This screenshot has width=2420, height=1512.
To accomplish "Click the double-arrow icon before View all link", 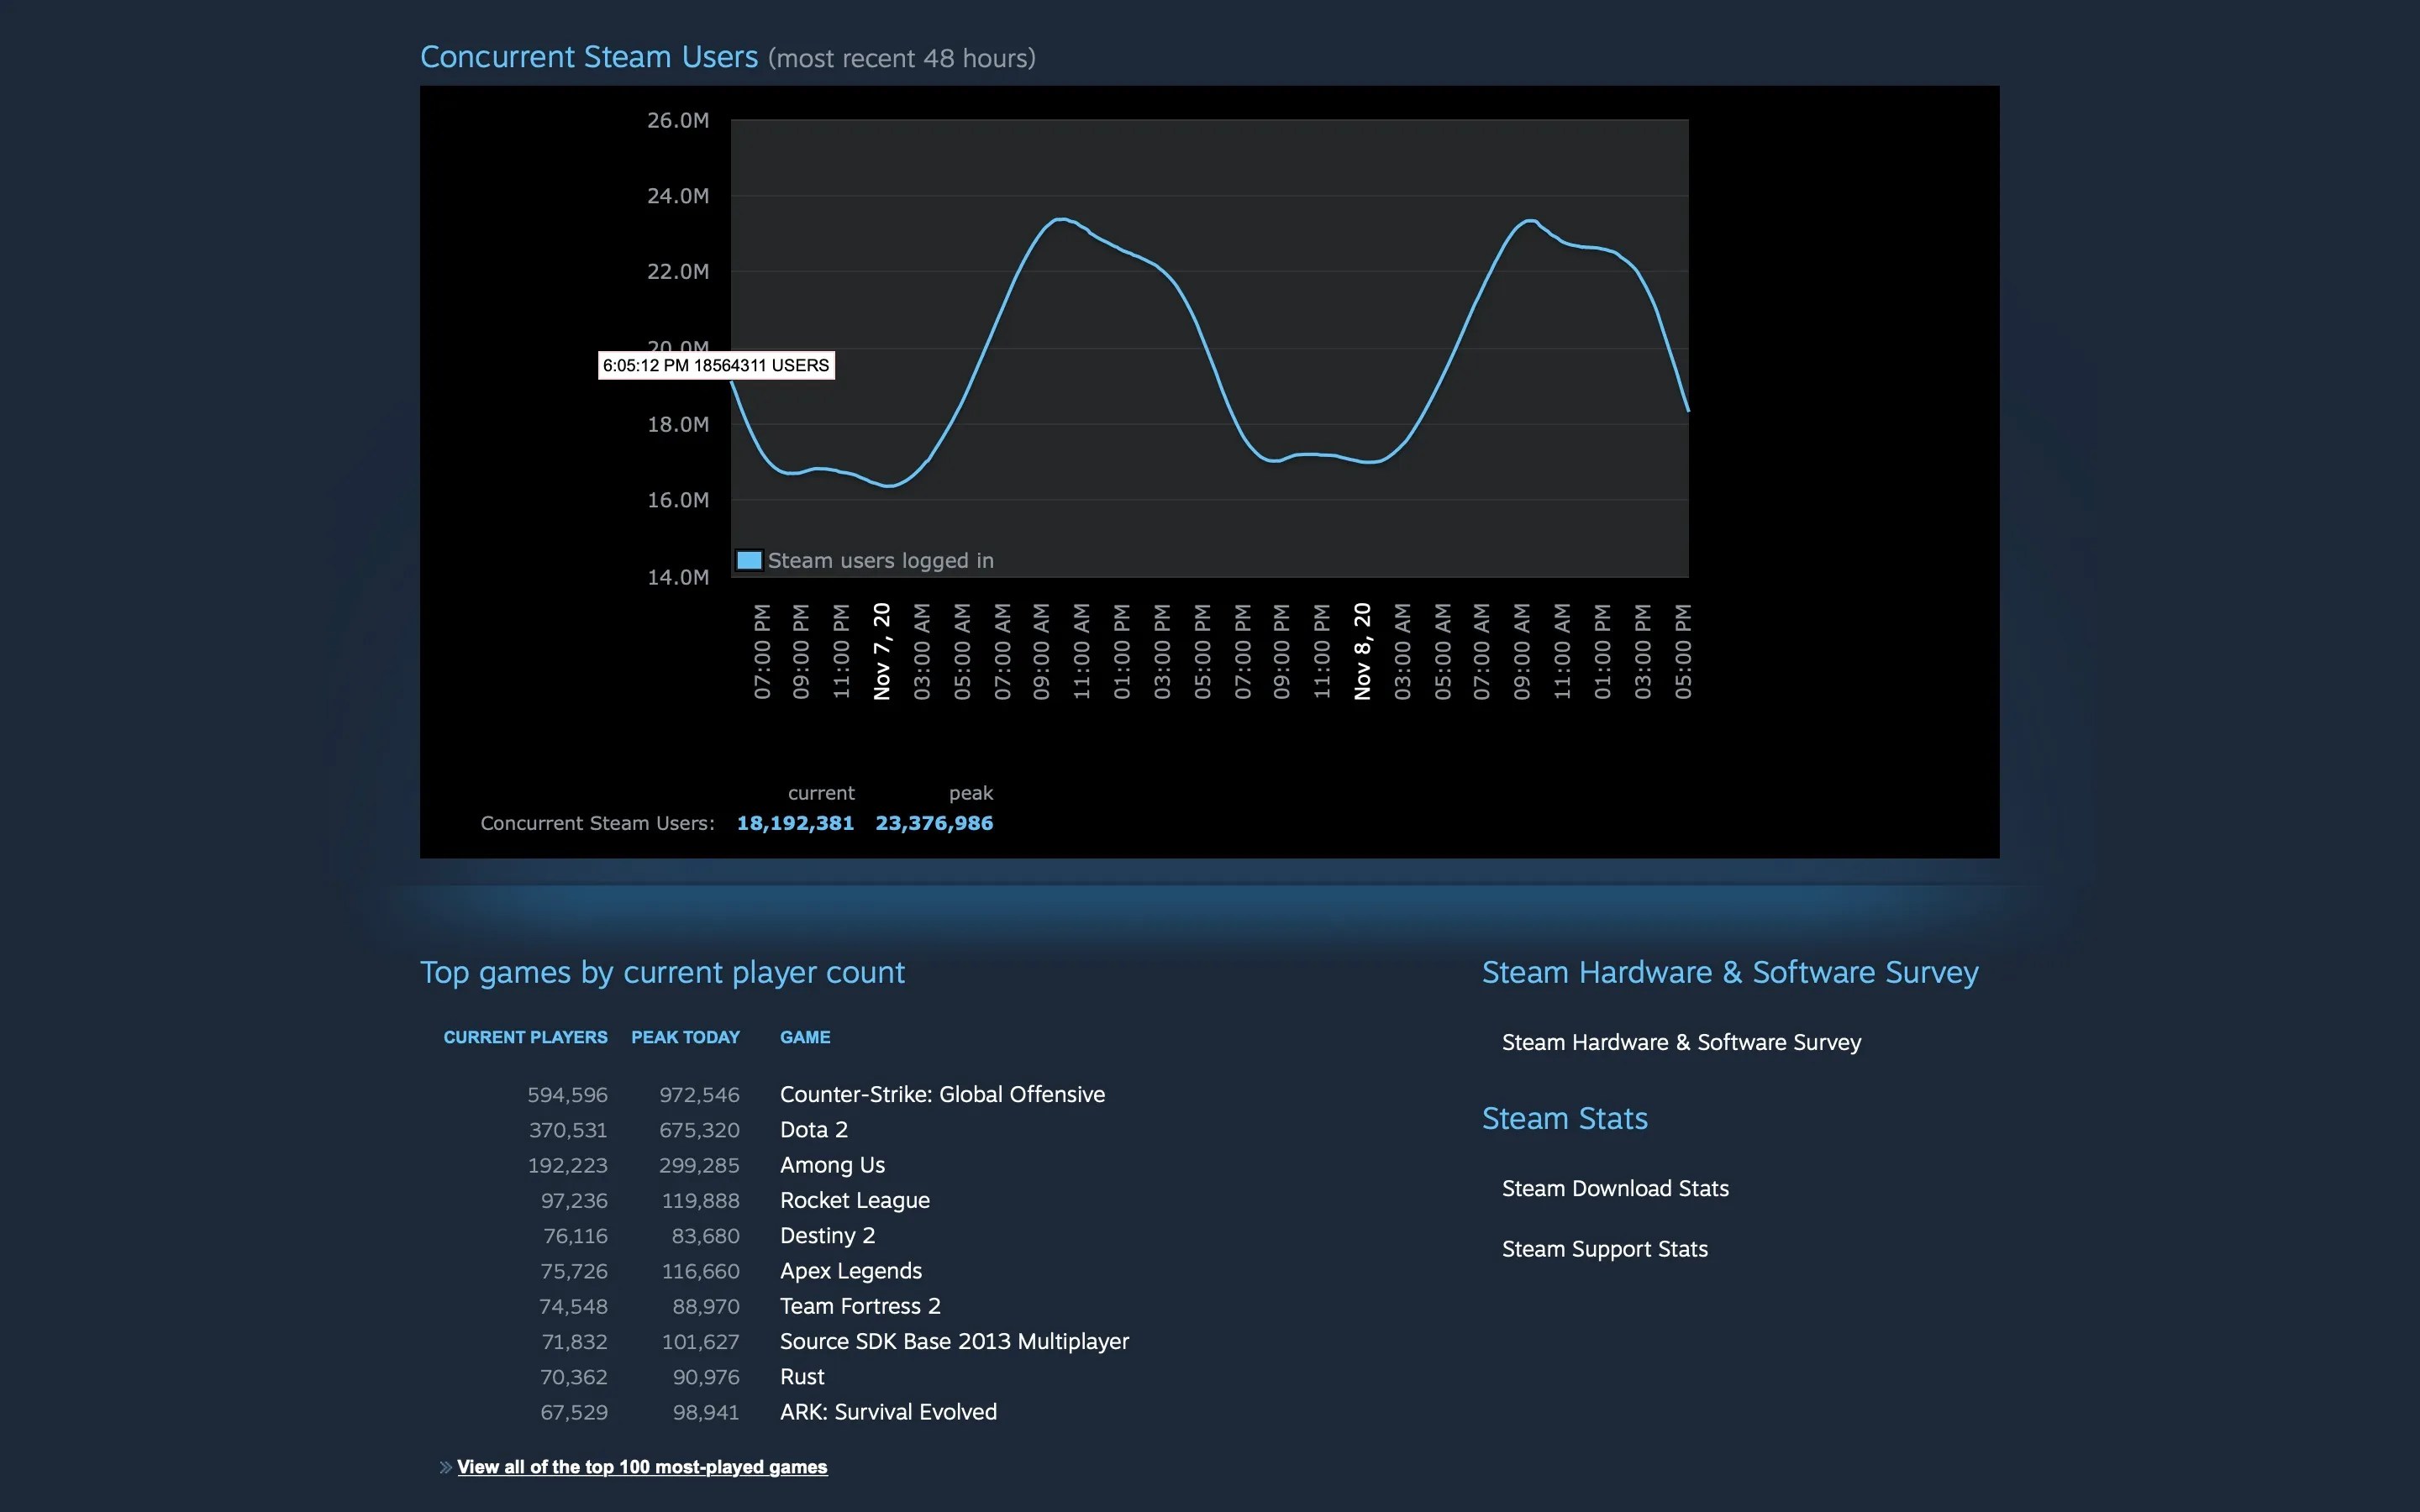I will point(445,1467).
